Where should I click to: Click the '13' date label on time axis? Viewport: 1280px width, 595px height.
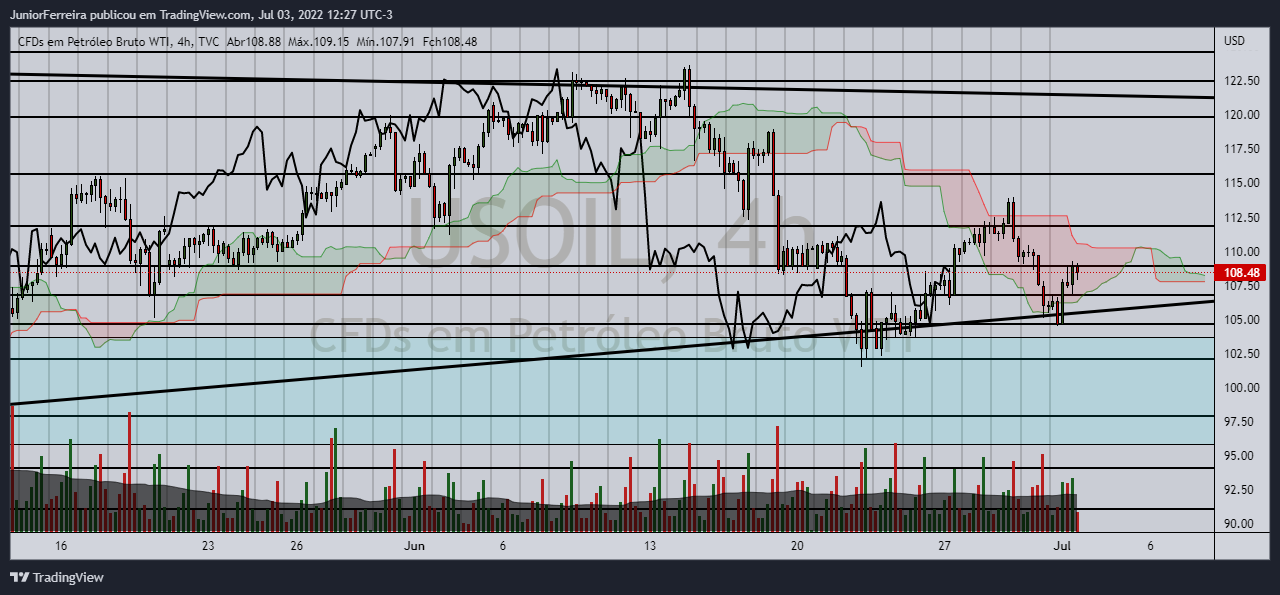(650, 546)
